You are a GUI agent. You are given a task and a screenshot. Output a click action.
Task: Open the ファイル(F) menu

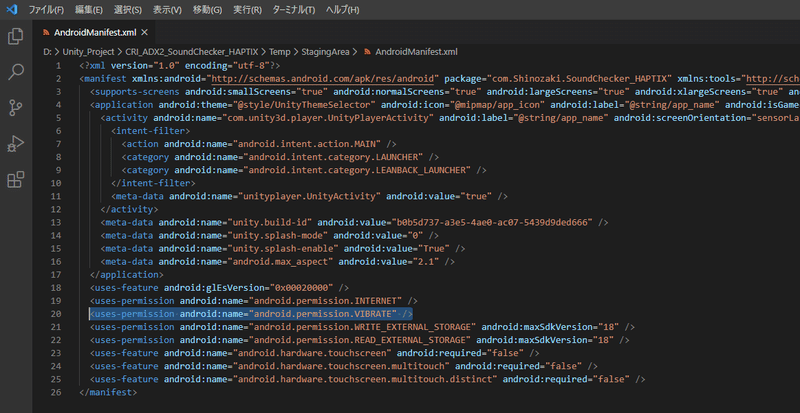click(x=45, y=9)
